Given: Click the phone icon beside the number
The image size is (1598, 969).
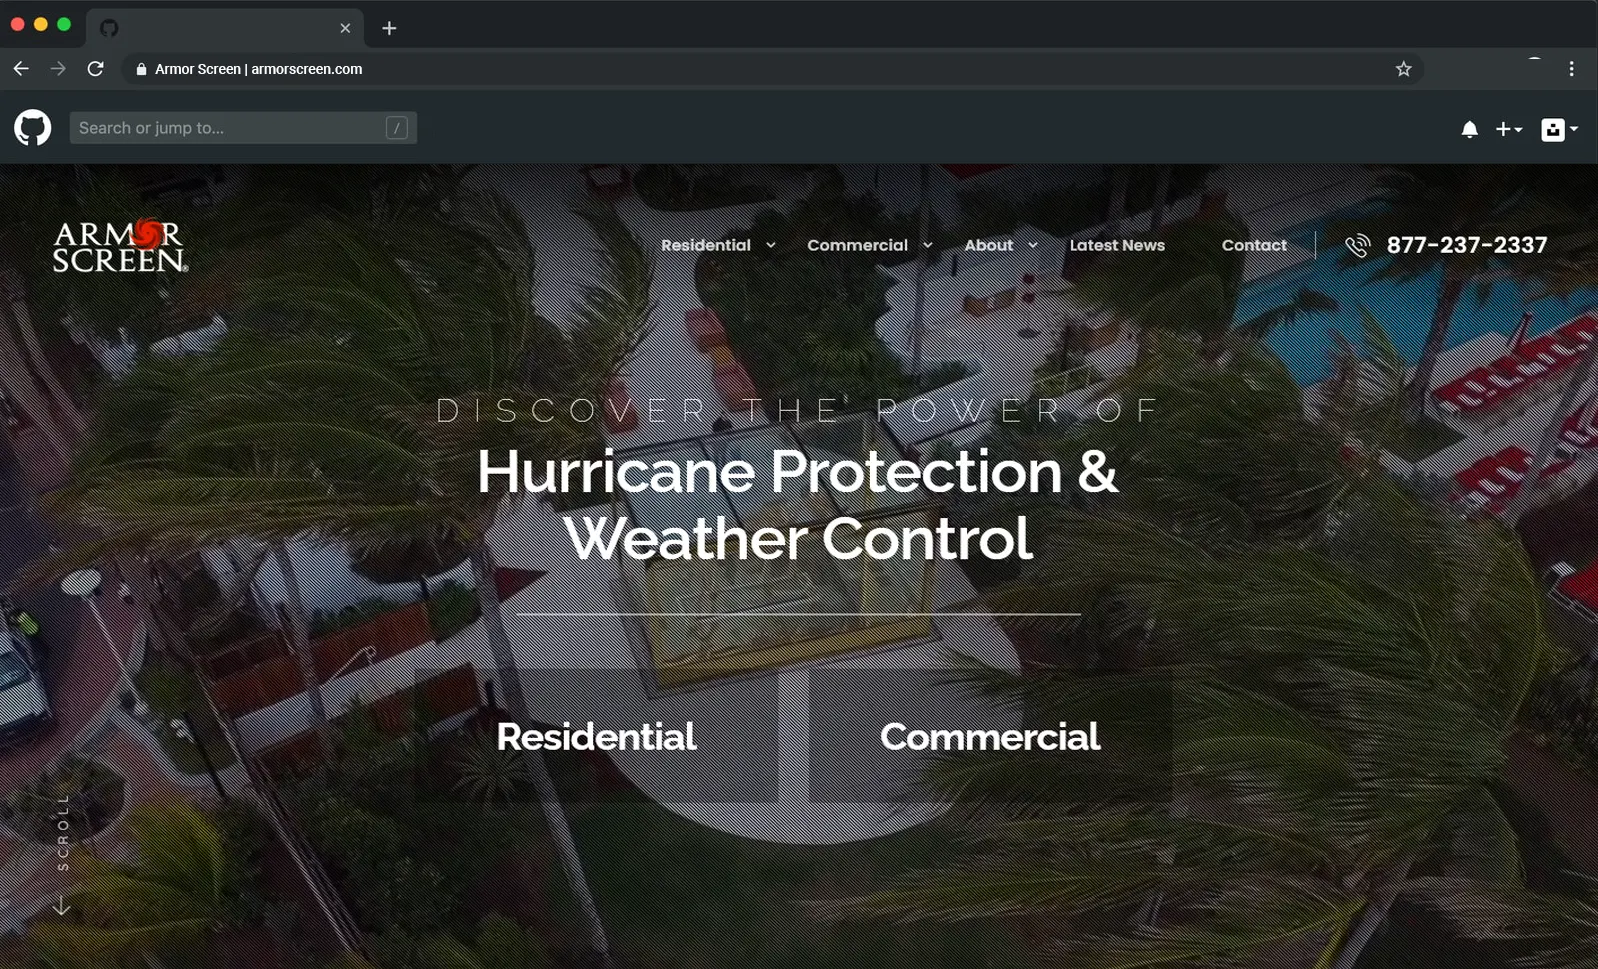Looking at the screenshot, I should coord(1357,246).
